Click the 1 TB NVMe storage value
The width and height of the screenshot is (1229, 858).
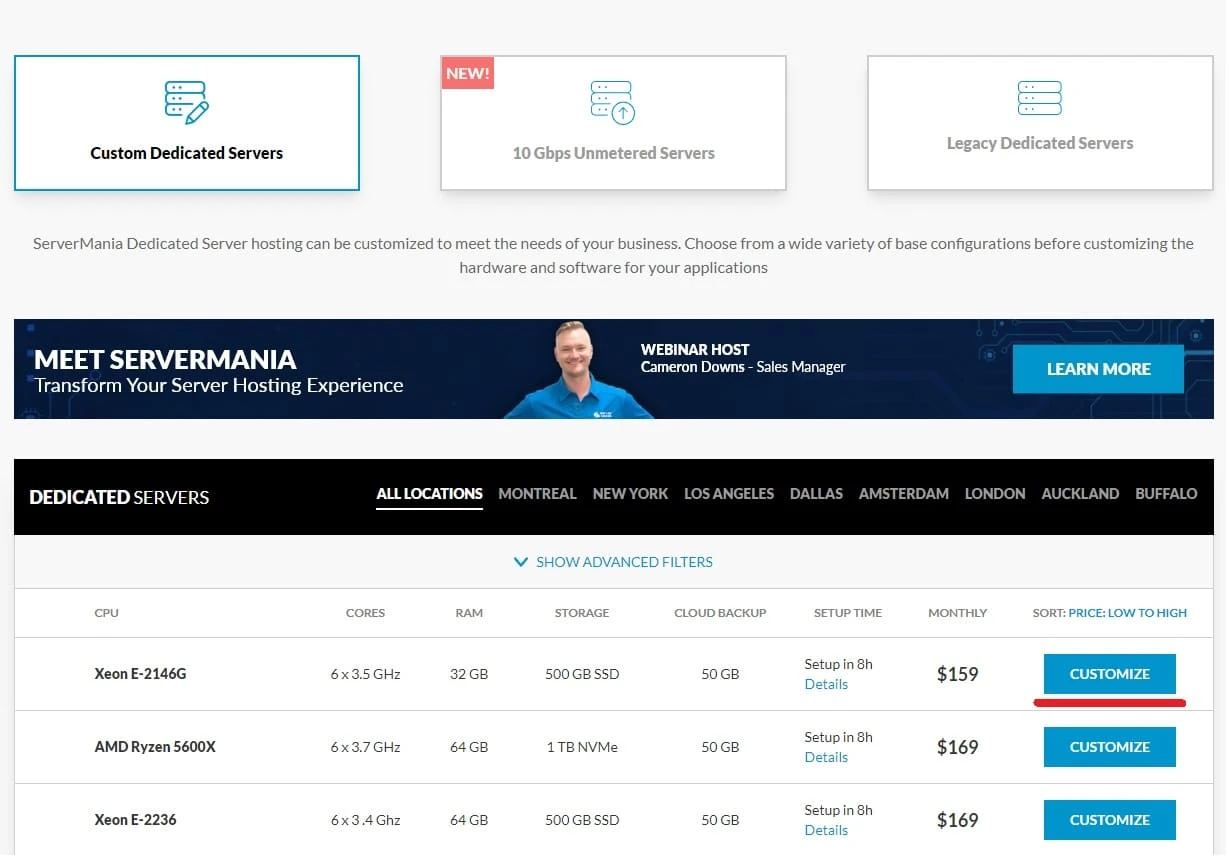coord(582,747)
